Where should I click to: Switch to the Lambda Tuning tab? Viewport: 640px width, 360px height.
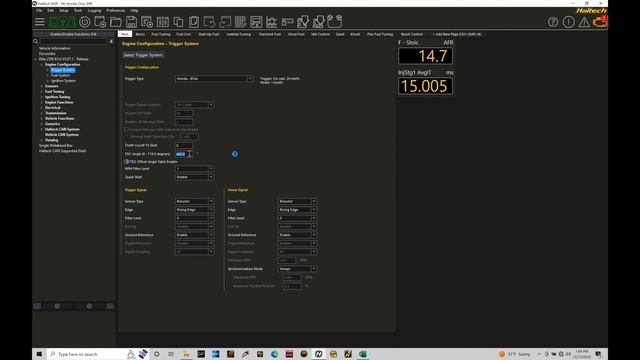[239, 34]
